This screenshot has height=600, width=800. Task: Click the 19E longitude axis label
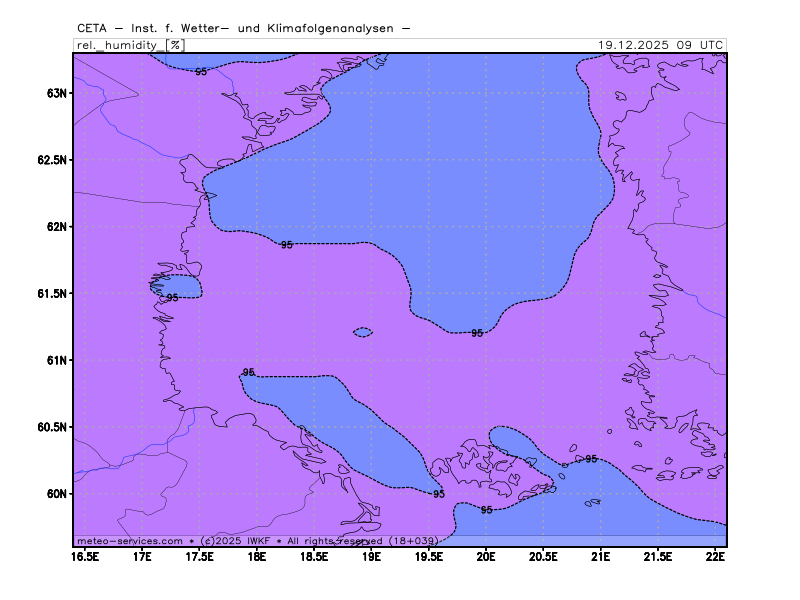(x=371, y=556)
